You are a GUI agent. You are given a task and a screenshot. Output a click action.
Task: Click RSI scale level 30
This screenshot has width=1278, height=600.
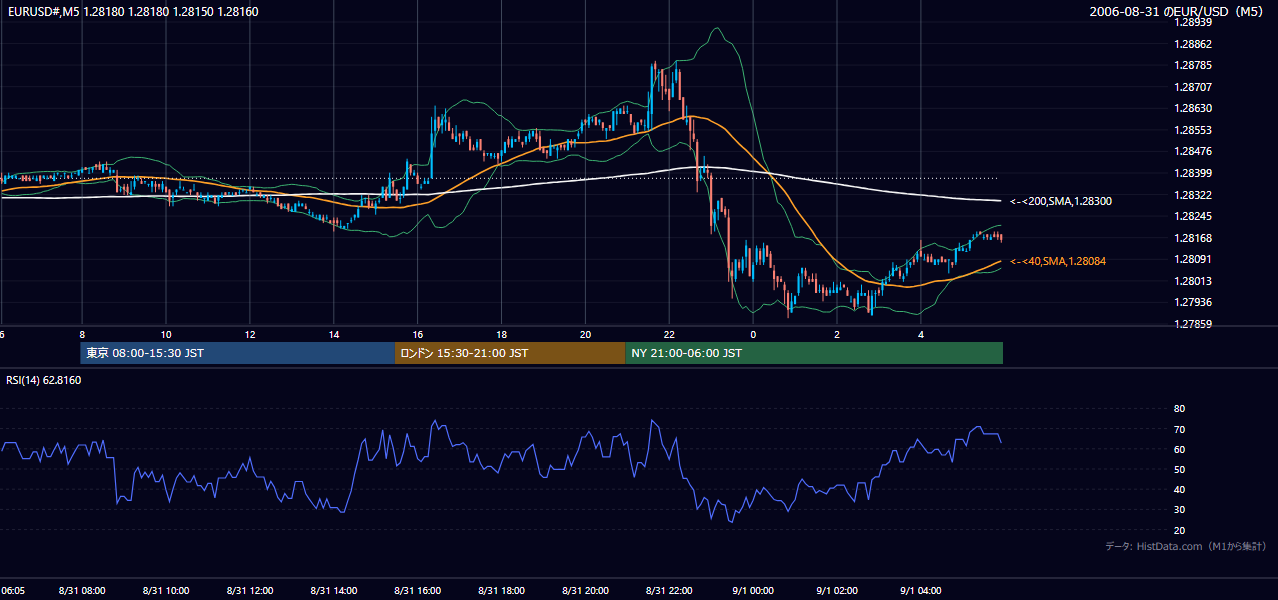(x=1179, y=510)
